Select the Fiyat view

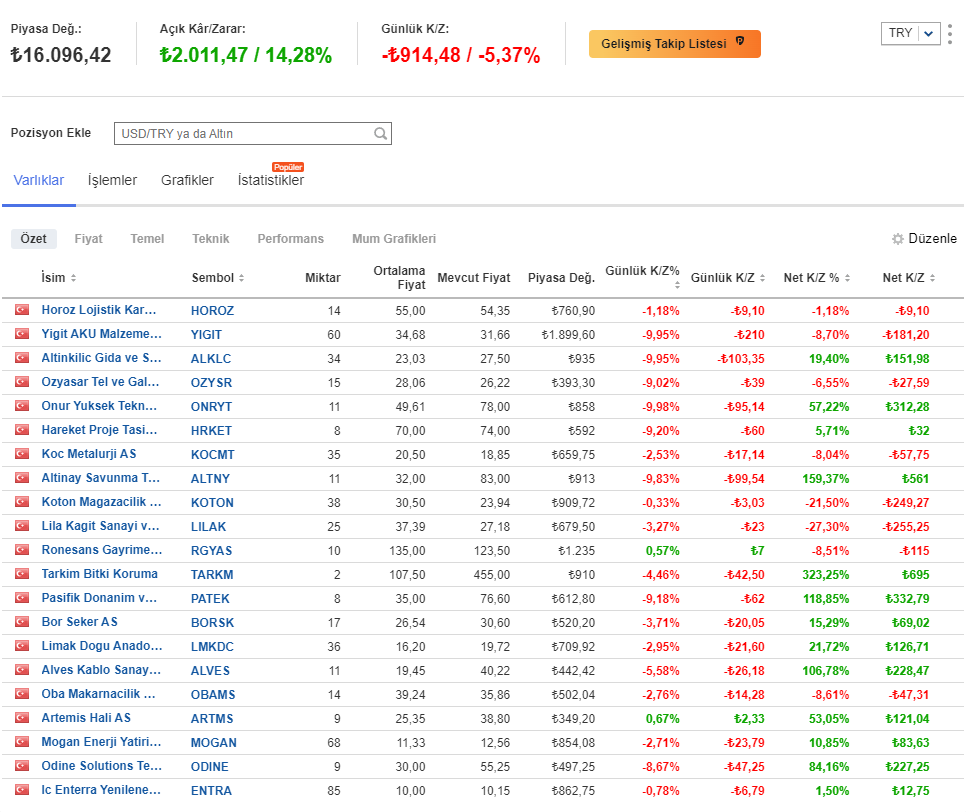[89, 238]
